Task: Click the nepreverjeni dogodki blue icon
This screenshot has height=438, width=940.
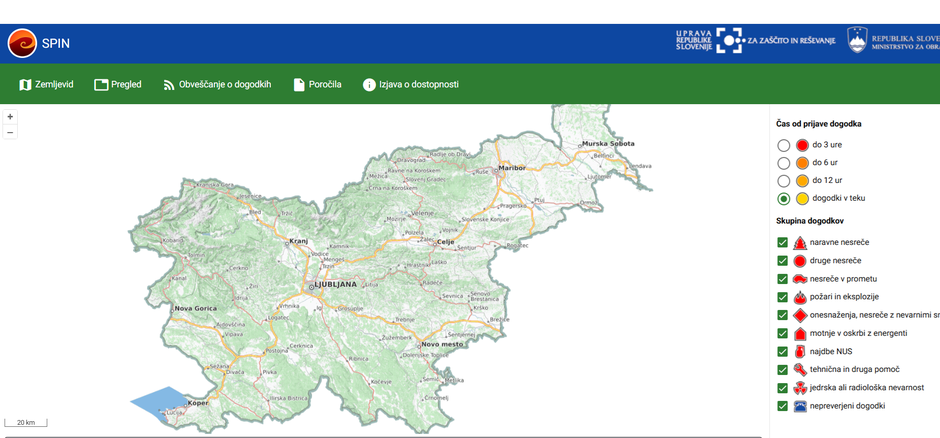Action: click(x=800, y=406)
